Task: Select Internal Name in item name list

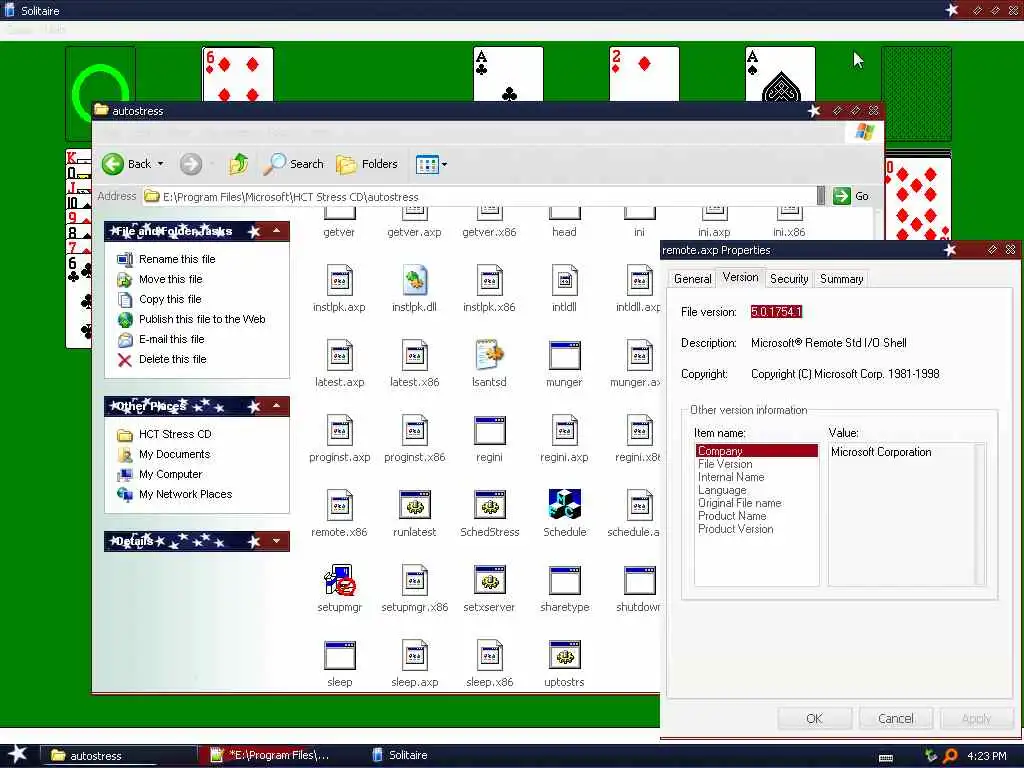Action: (731, 477)
